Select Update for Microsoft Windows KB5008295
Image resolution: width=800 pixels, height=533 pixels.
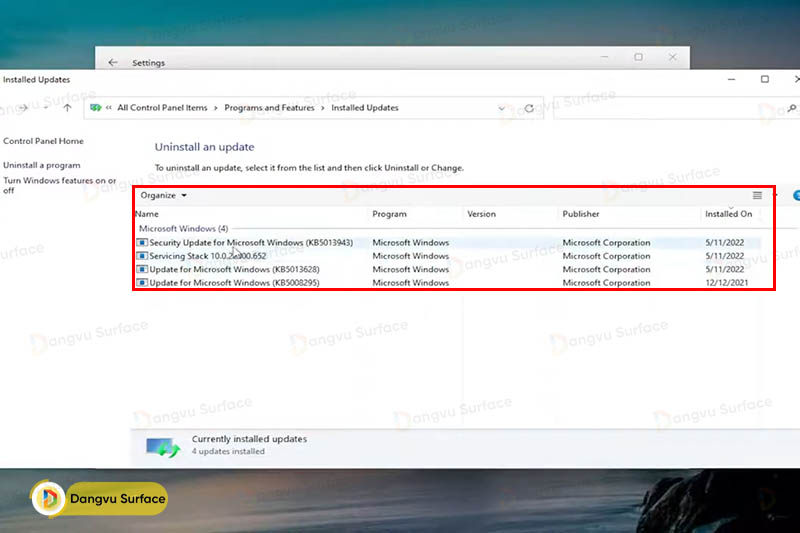pos(448,282)
